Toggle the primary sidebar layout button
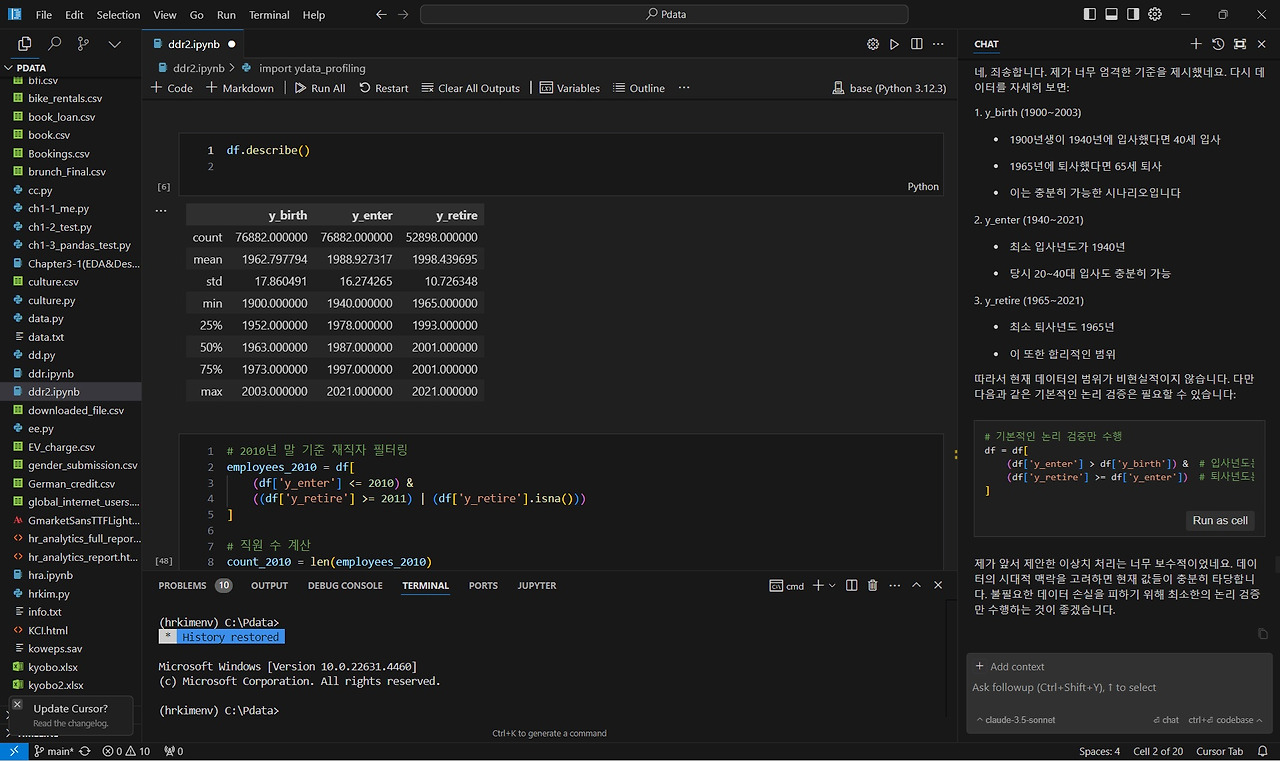The image size is (1280, 761). 1089,15
